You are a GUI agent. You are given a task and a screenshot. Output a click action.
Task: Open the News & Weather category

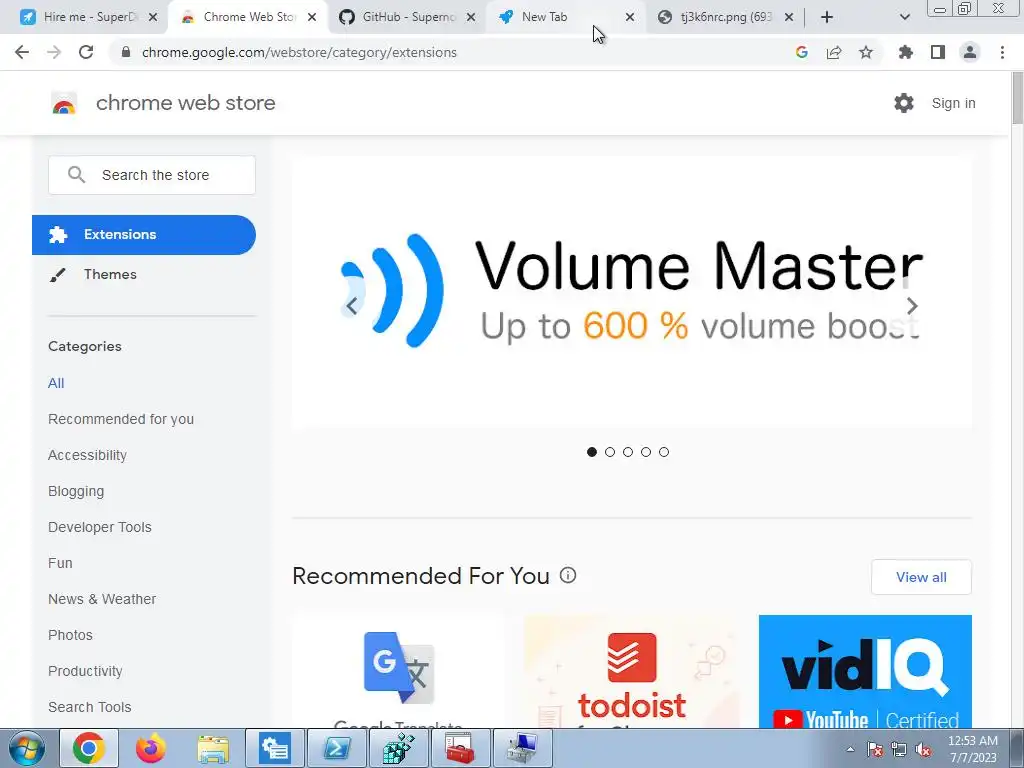click(x=102, y=599)
